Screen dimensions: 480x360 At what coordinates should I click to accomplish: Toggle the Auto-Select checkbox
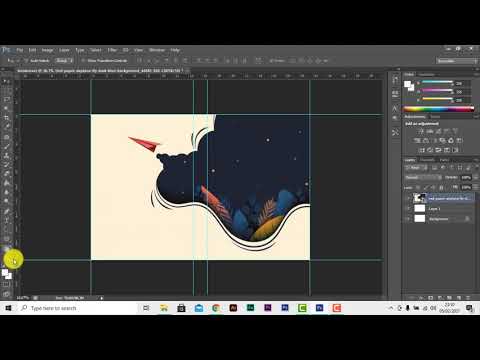26,61
